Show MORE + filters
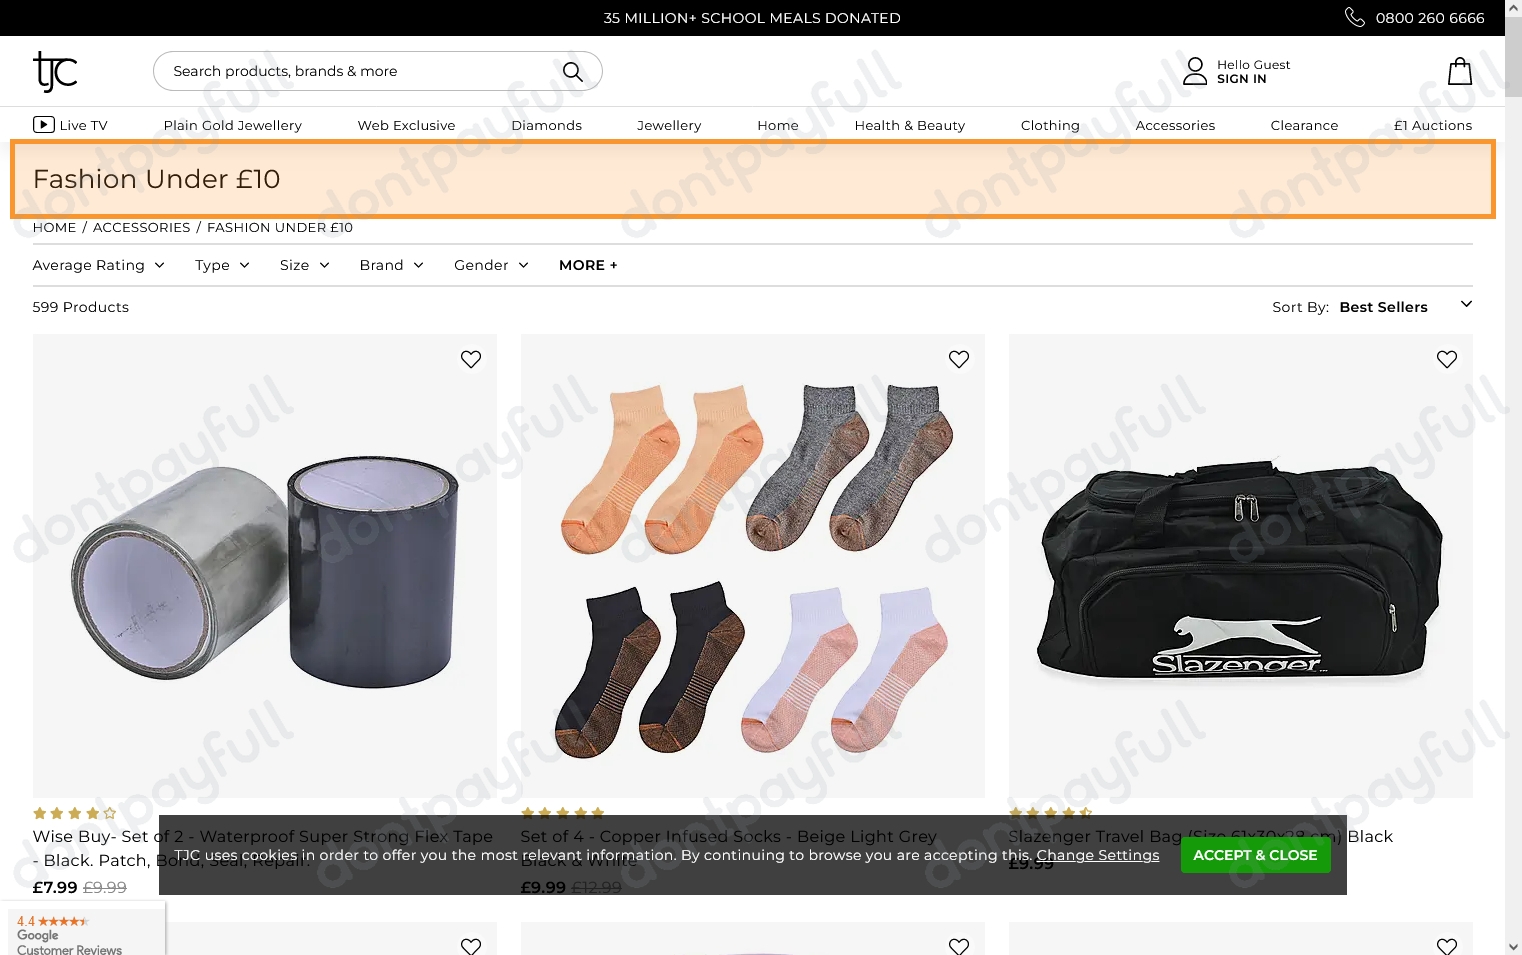 coord(588,265)
